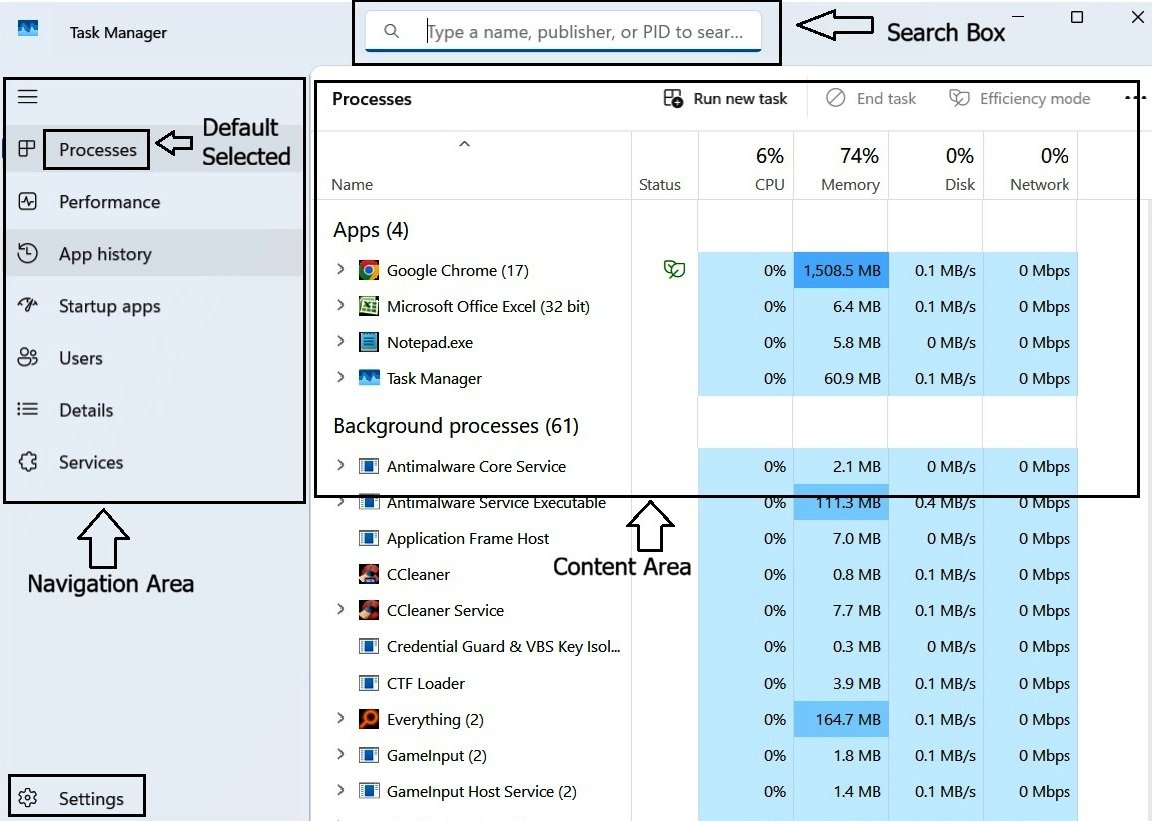Select Chrome's 1,508.5 MB memory cell

[841, 270]
